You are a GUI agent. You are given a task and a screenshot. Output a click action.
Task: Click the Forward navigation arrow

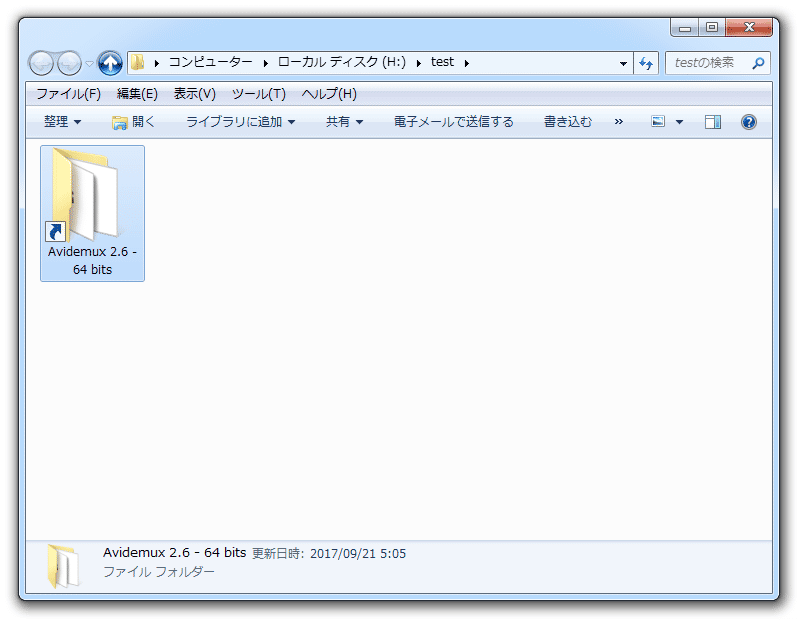69,63
